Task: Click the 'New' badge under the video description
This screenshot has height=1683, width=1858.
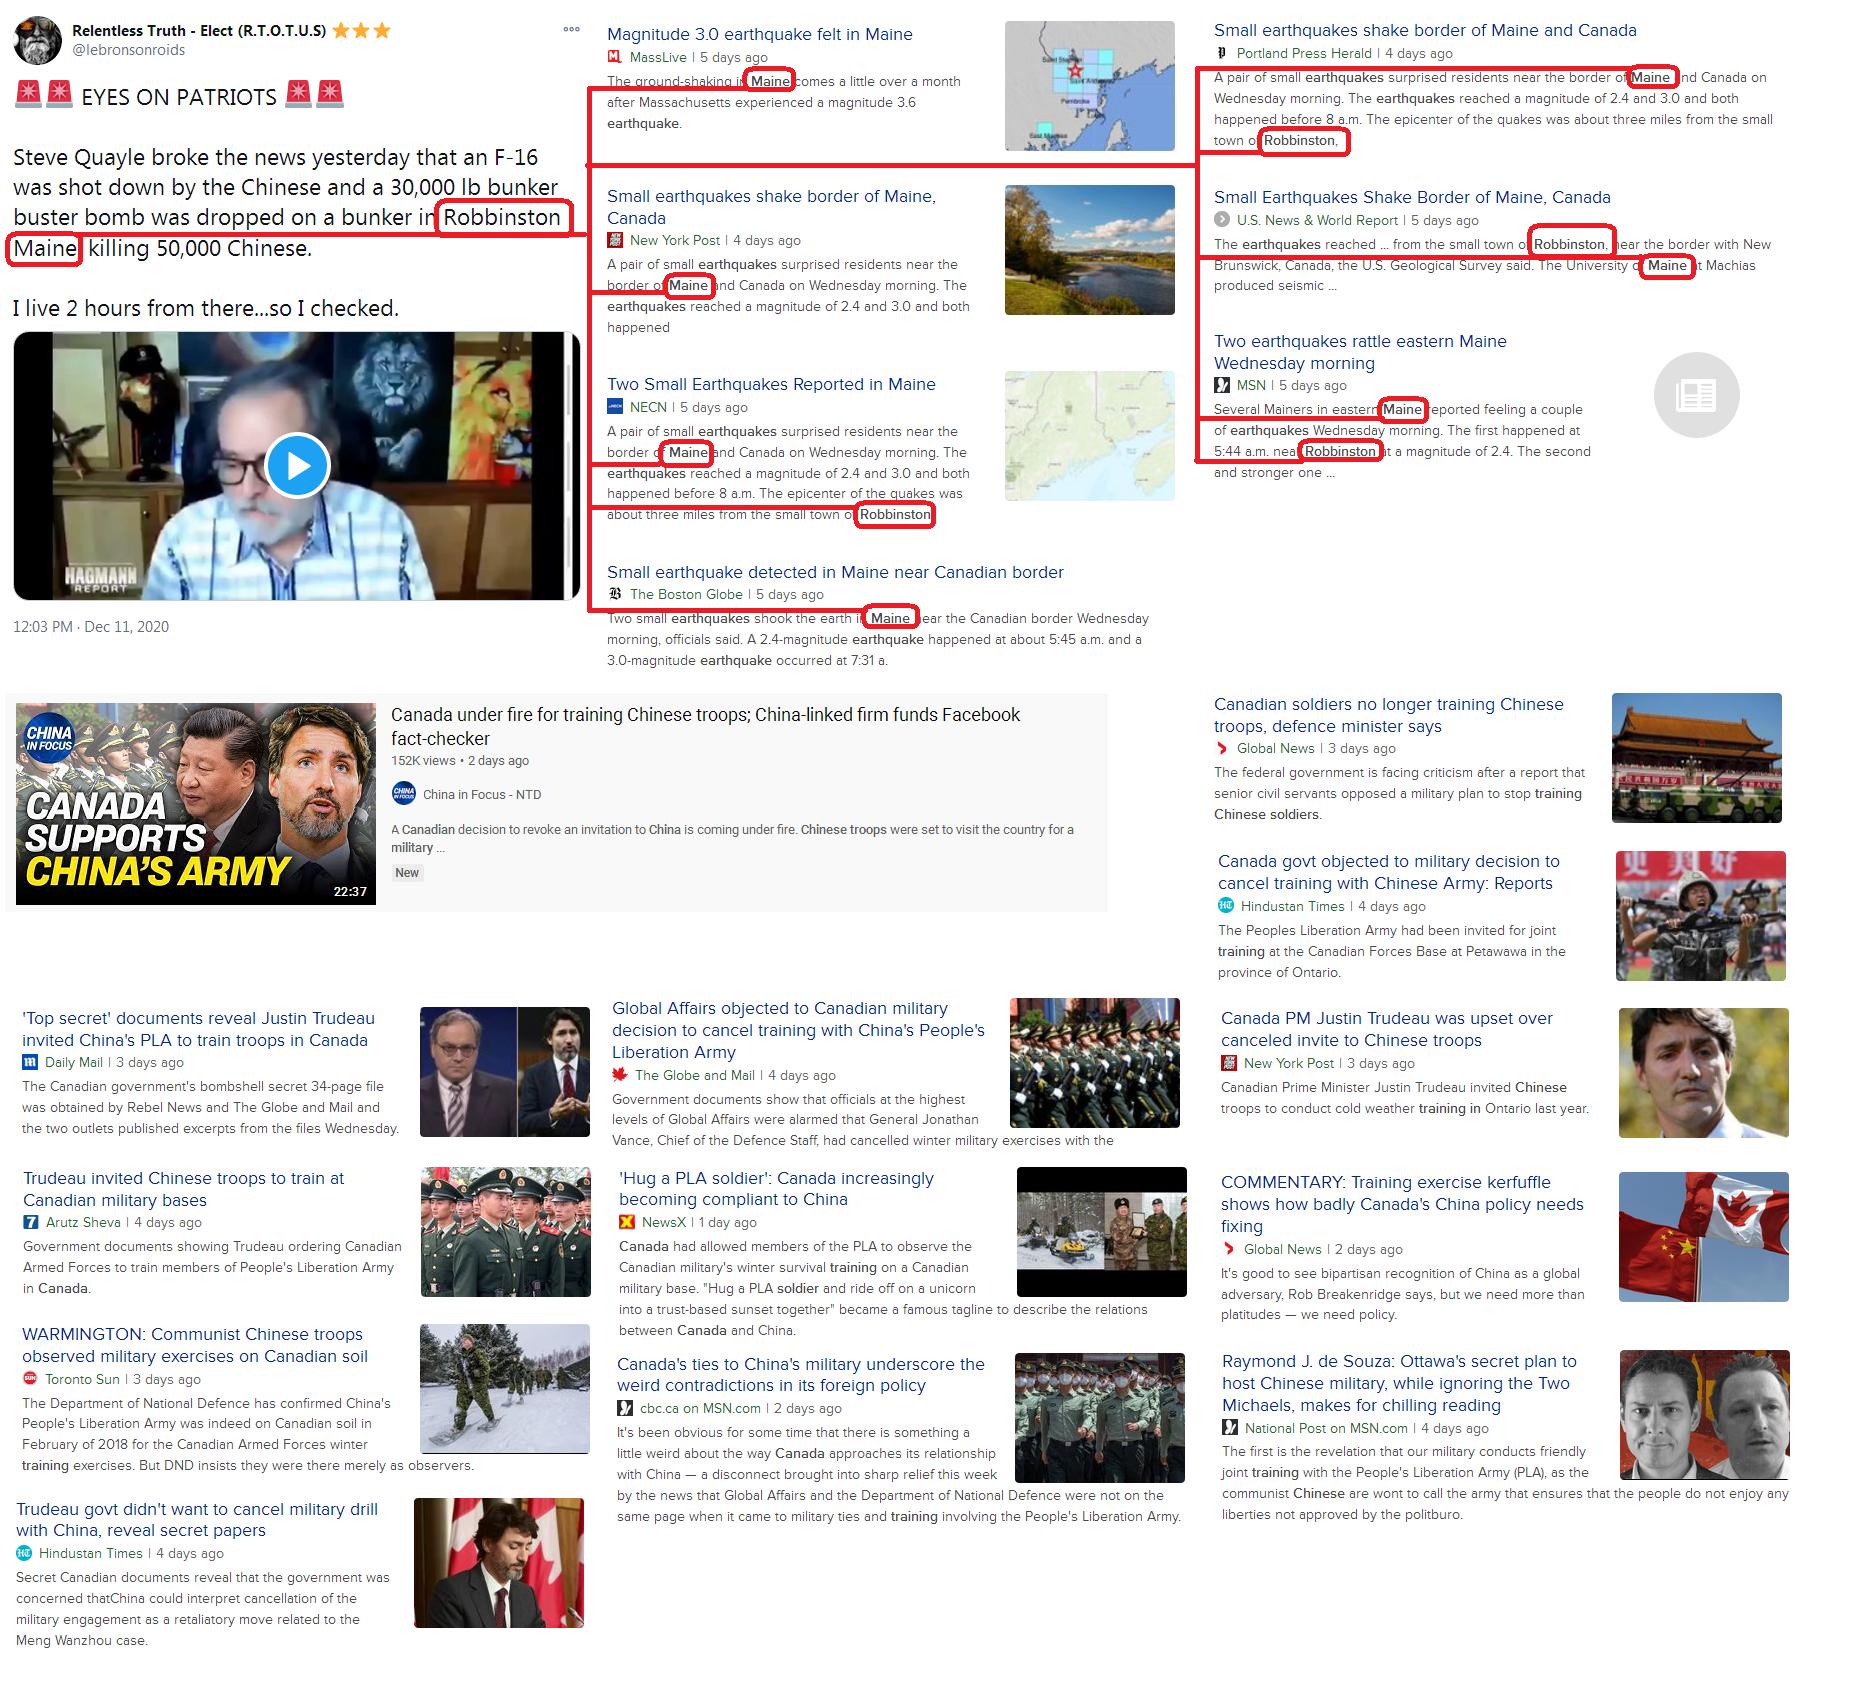Action: 407,873
